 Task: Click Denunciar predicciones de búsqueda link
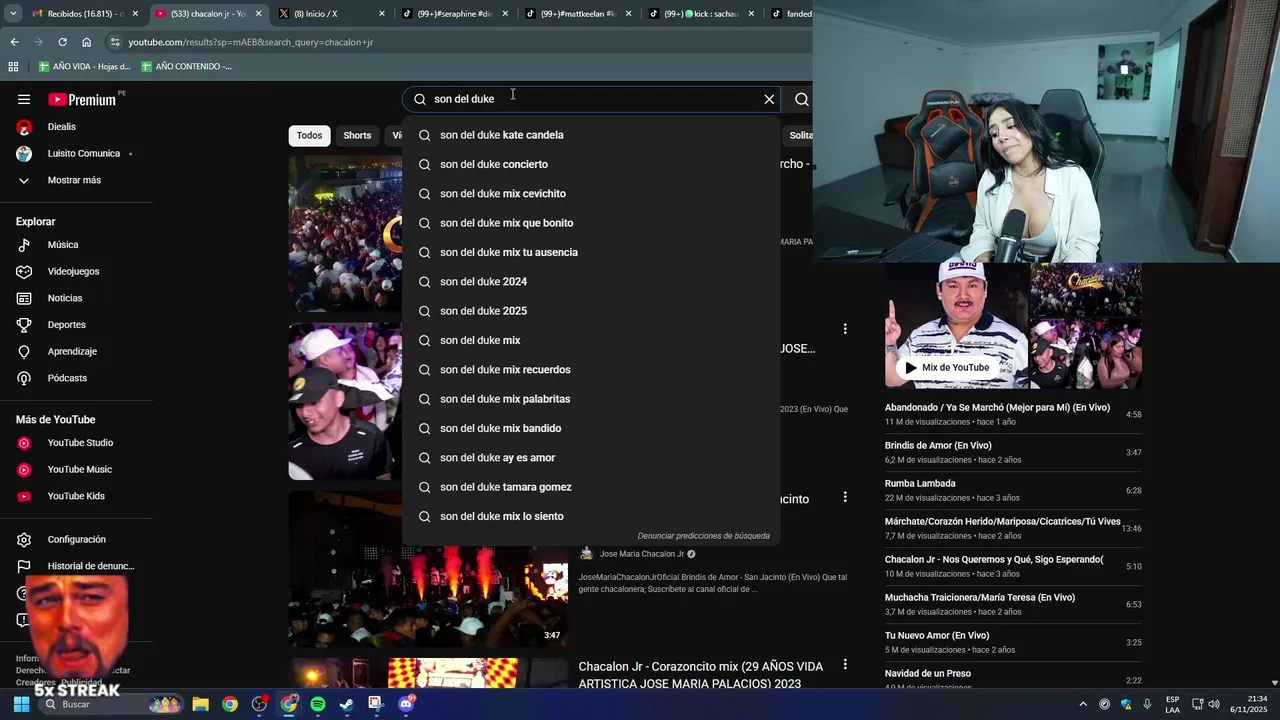704,536
